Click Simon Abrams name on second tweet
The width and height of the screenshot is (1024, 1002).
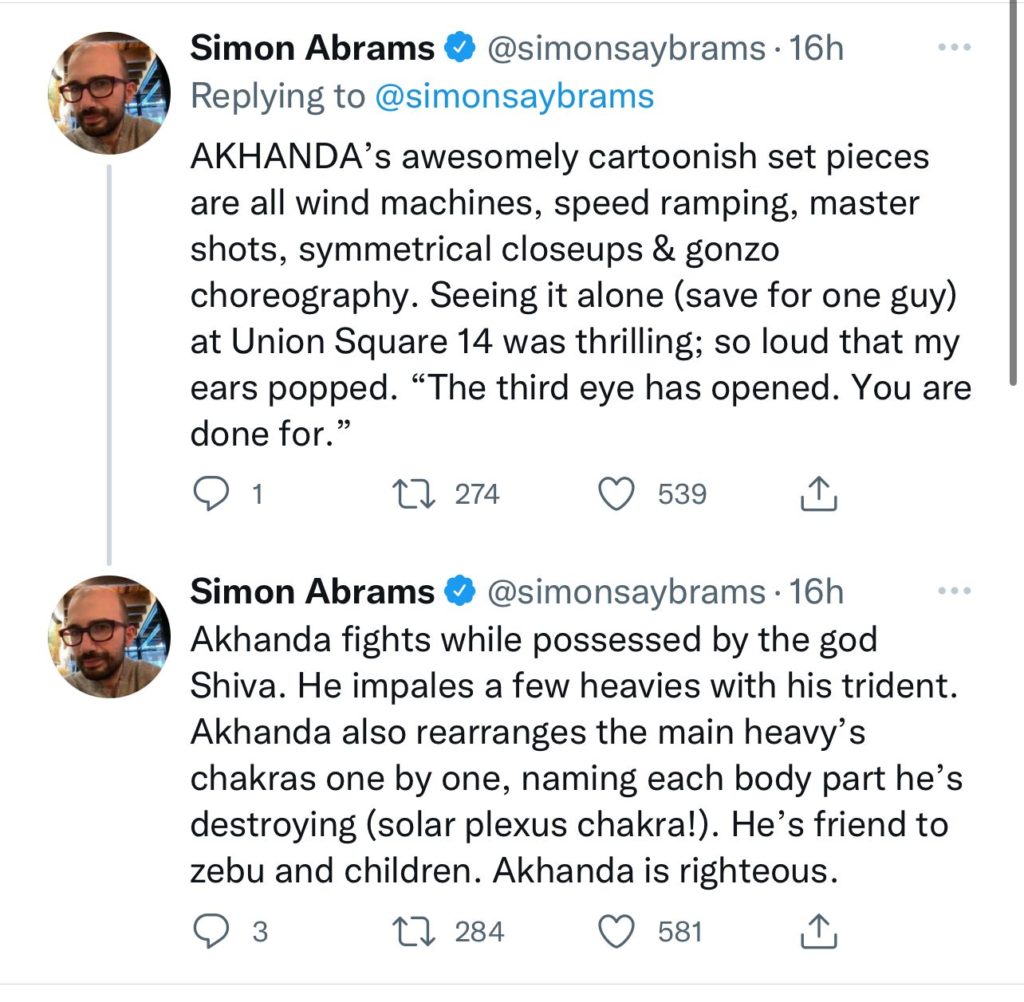click(312, 592)
